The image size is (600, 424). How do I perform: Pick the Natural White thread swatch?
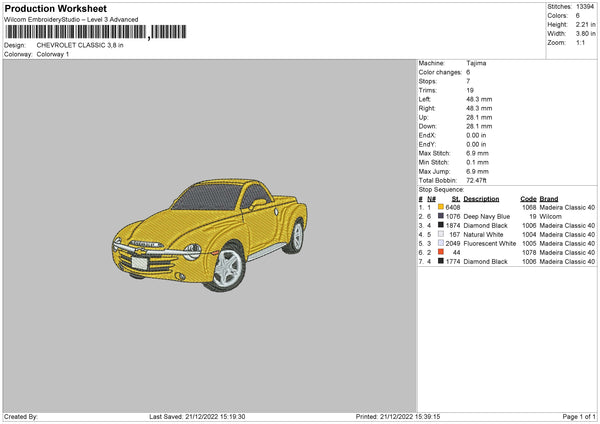[x=440, y=235]
